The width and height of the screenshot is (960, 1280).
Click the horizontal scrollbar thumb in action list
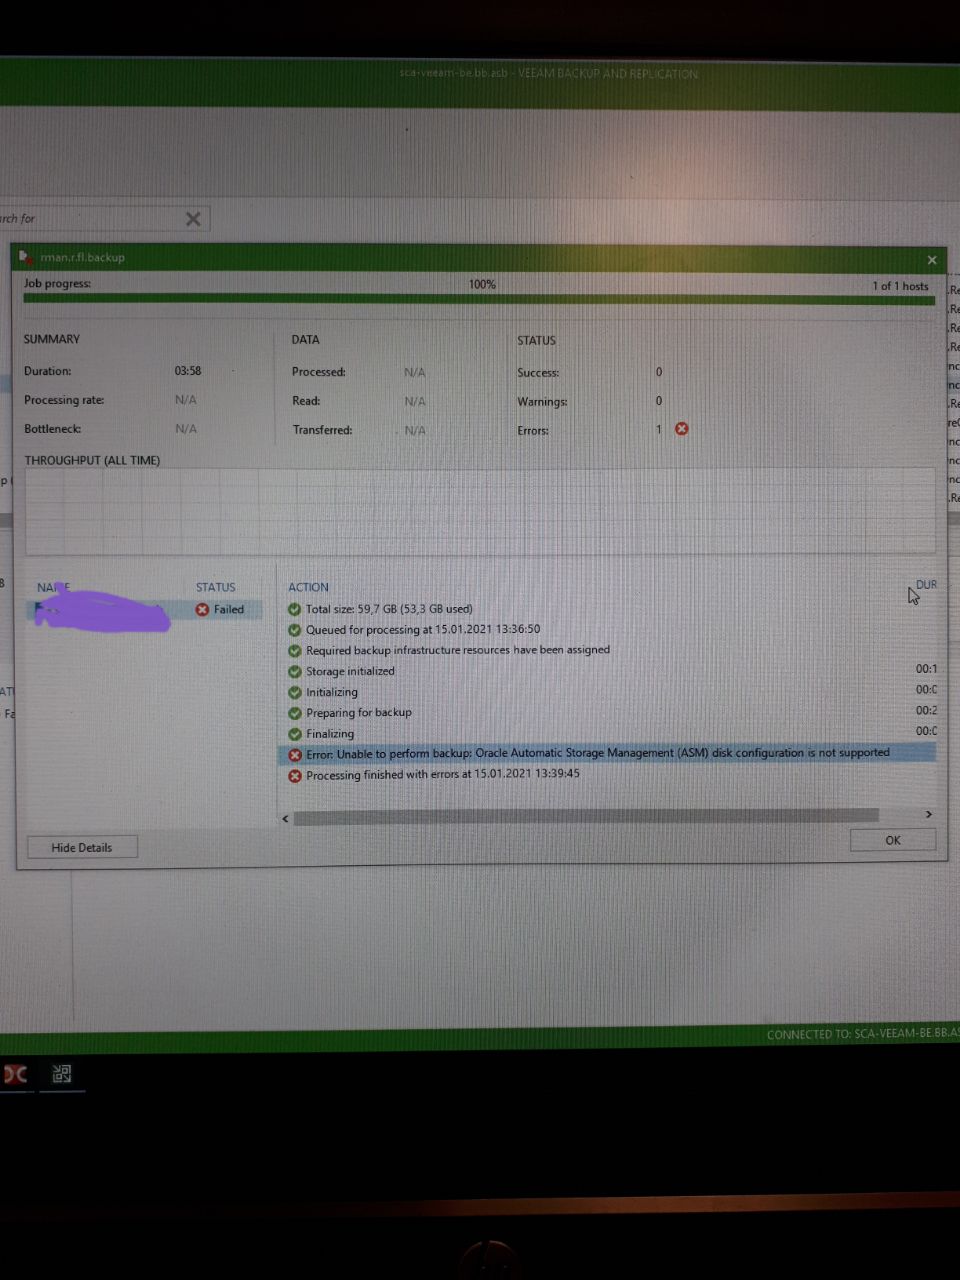coord(586,816)
